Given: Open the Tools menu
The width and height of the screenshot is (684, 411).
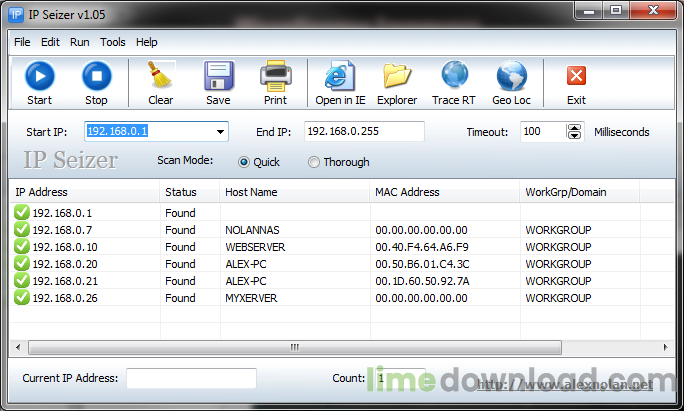Looking at the screenshot, I should coord(112,42).
